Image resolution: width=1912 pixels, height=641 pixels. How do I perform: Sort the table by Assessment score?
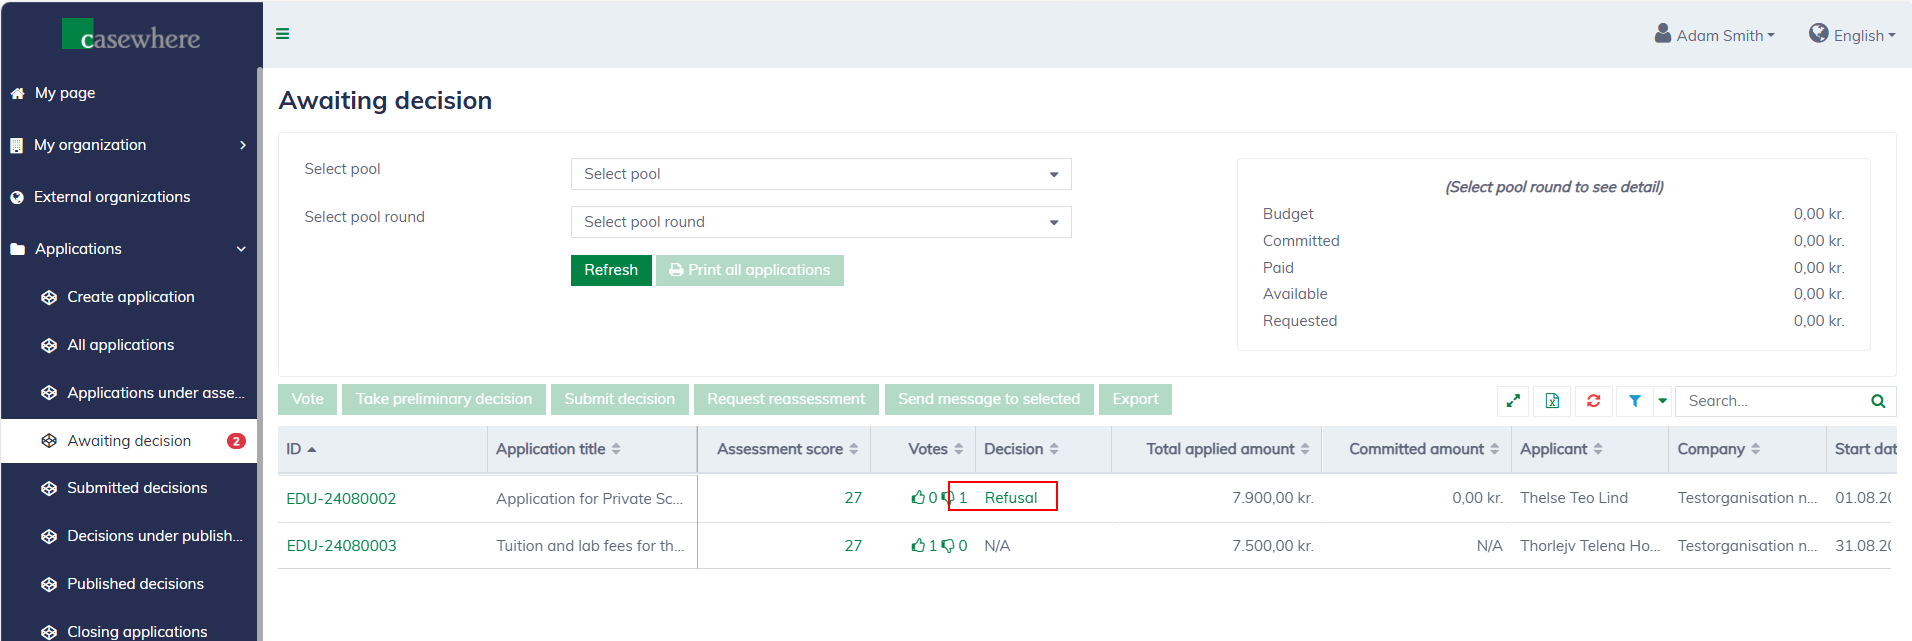pos(787,449)
